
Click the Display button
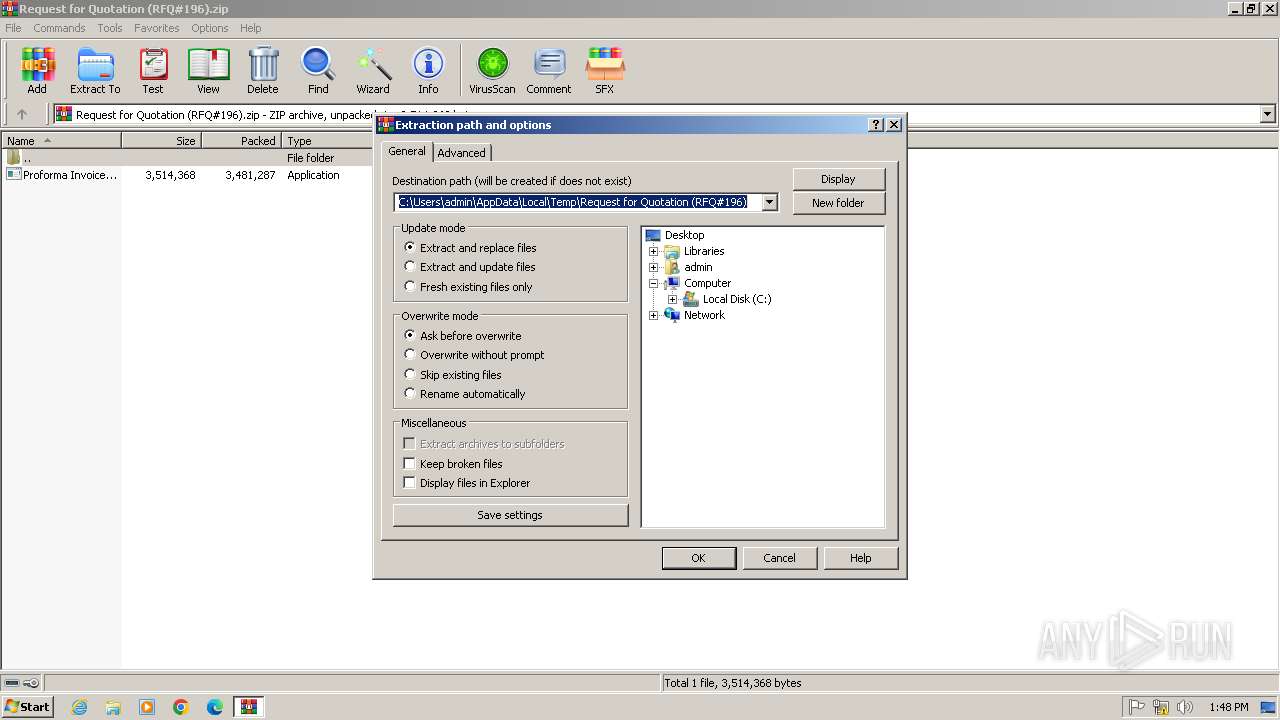click(x=838, y=179)
